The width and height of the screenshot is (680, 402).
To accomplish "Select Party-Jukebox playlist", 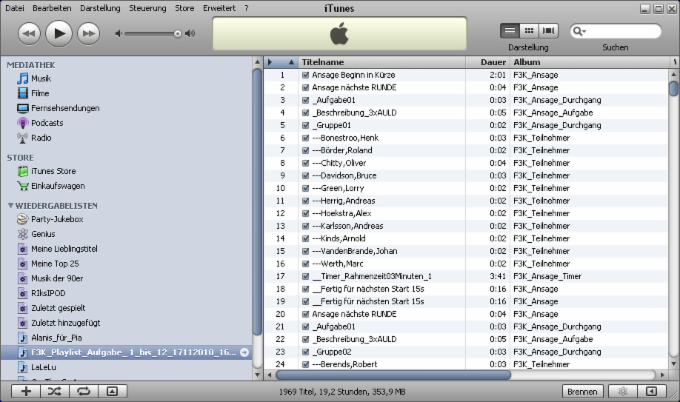I will click(x=56, y=219).
